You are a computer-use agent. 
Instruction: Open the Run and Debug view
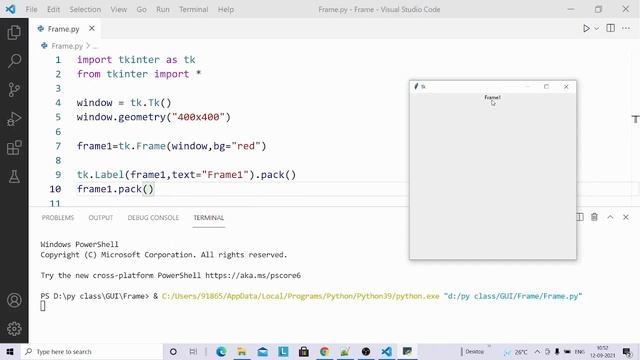click(x=14, y=119)
